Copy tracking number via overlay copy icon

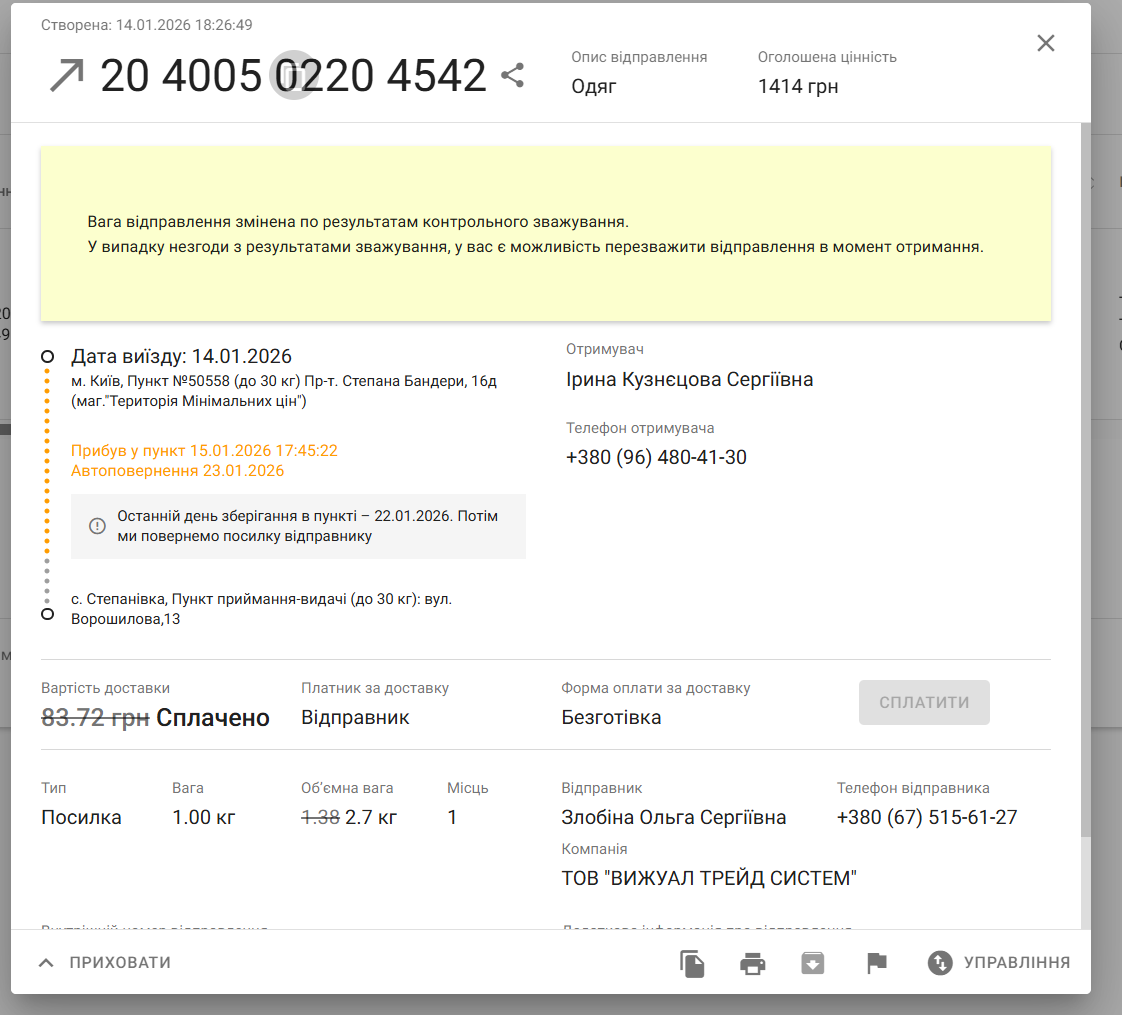(x=293, y=75)
